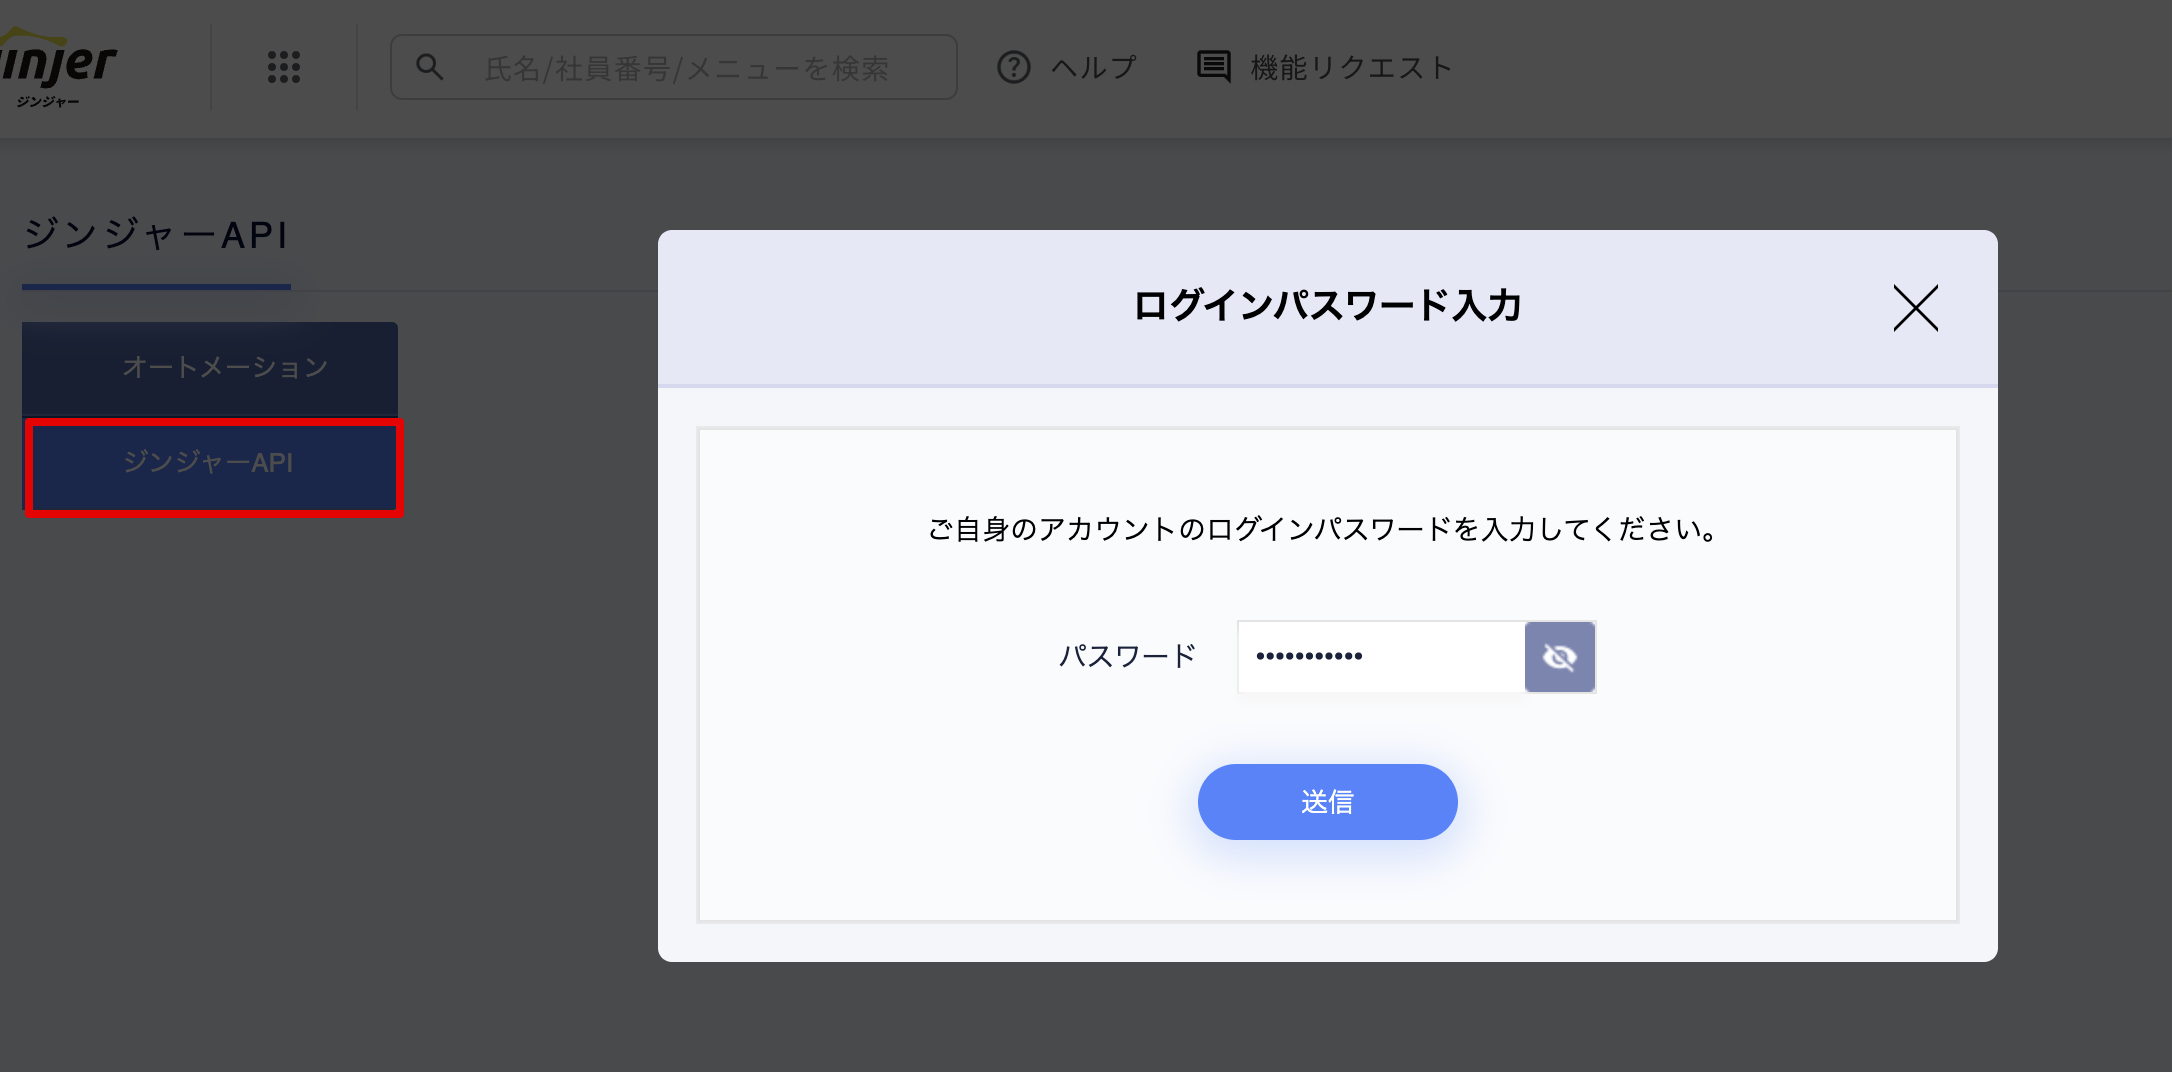Viewport: 2172px width, 1072px height.
Task: Click the jinjer logo
Action: pos(58,68)
